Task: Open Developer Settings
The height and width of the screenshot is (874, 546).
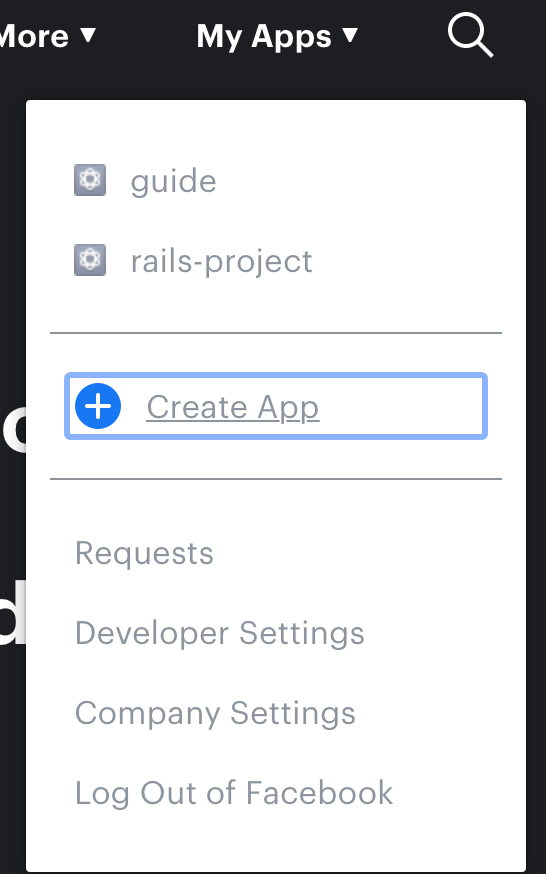Action: [x=220, y=633]
